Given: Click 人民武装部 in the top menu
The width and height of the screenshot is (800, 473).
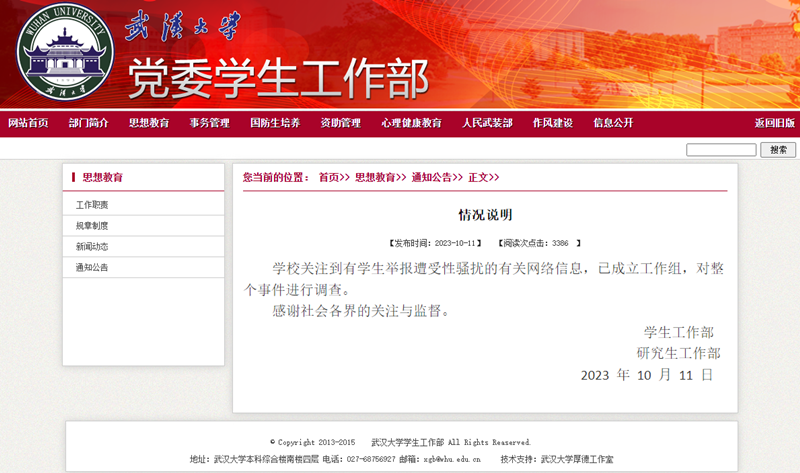Looking at the screenshot, I should 487,123.
